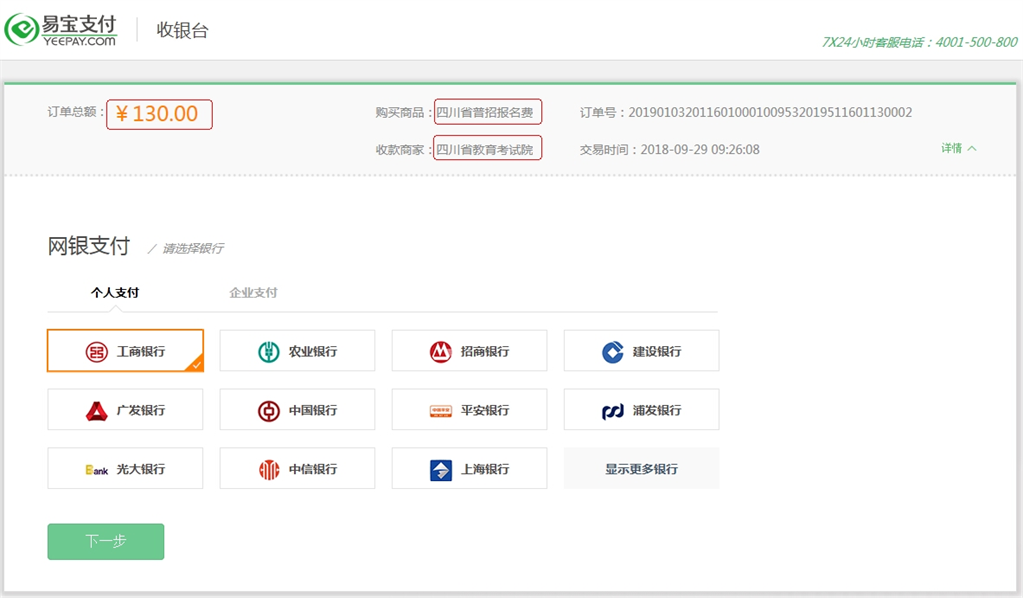Click the green 下一步 button
This screenshot has height=598, width=1023.
point(106,541)
